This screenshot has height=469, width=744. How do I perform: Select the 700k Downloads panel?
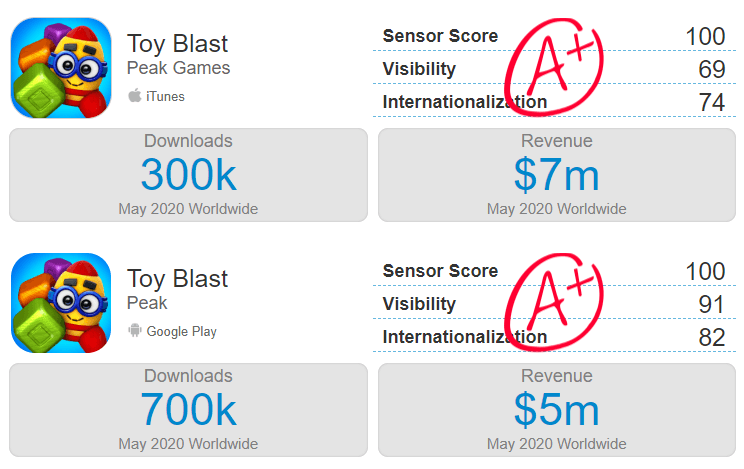[x=188, y=410]
